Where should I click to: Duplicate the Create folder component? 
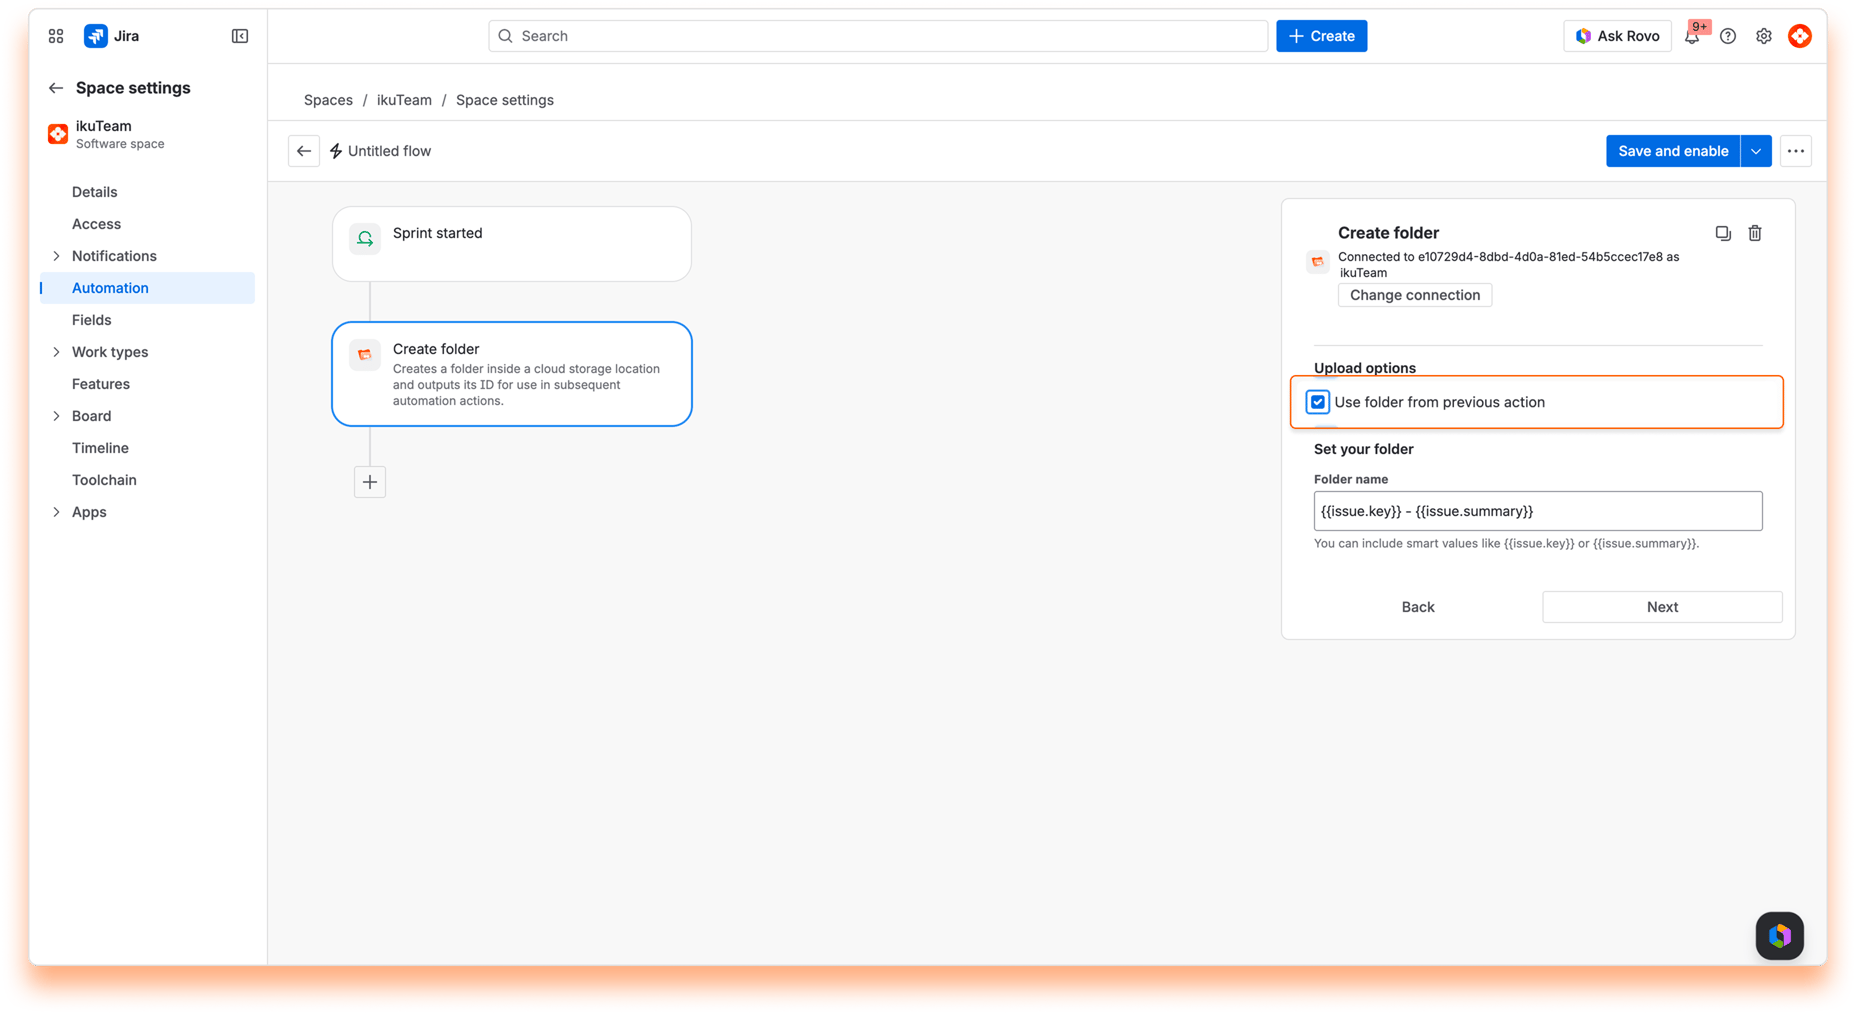tap(1723, 233)
